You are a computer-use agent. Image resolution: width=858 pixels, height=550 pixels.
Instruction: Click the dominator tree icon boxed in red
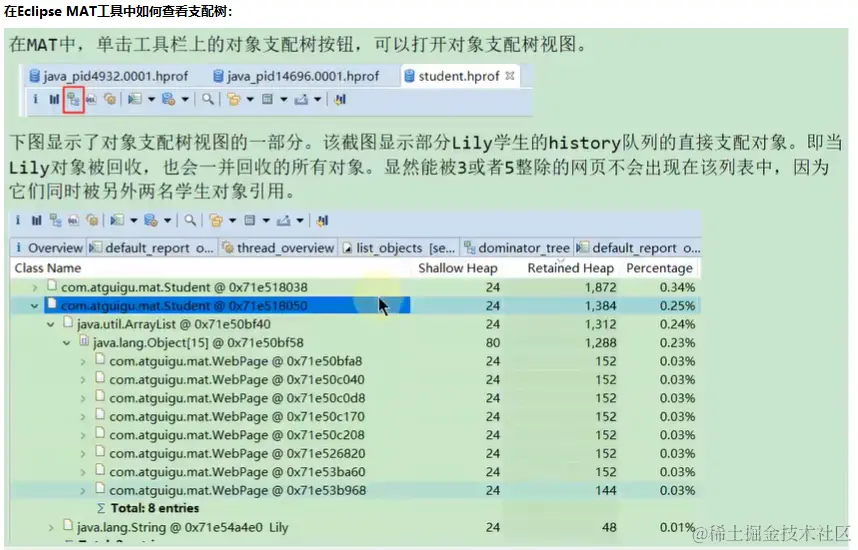click(73, 100)
